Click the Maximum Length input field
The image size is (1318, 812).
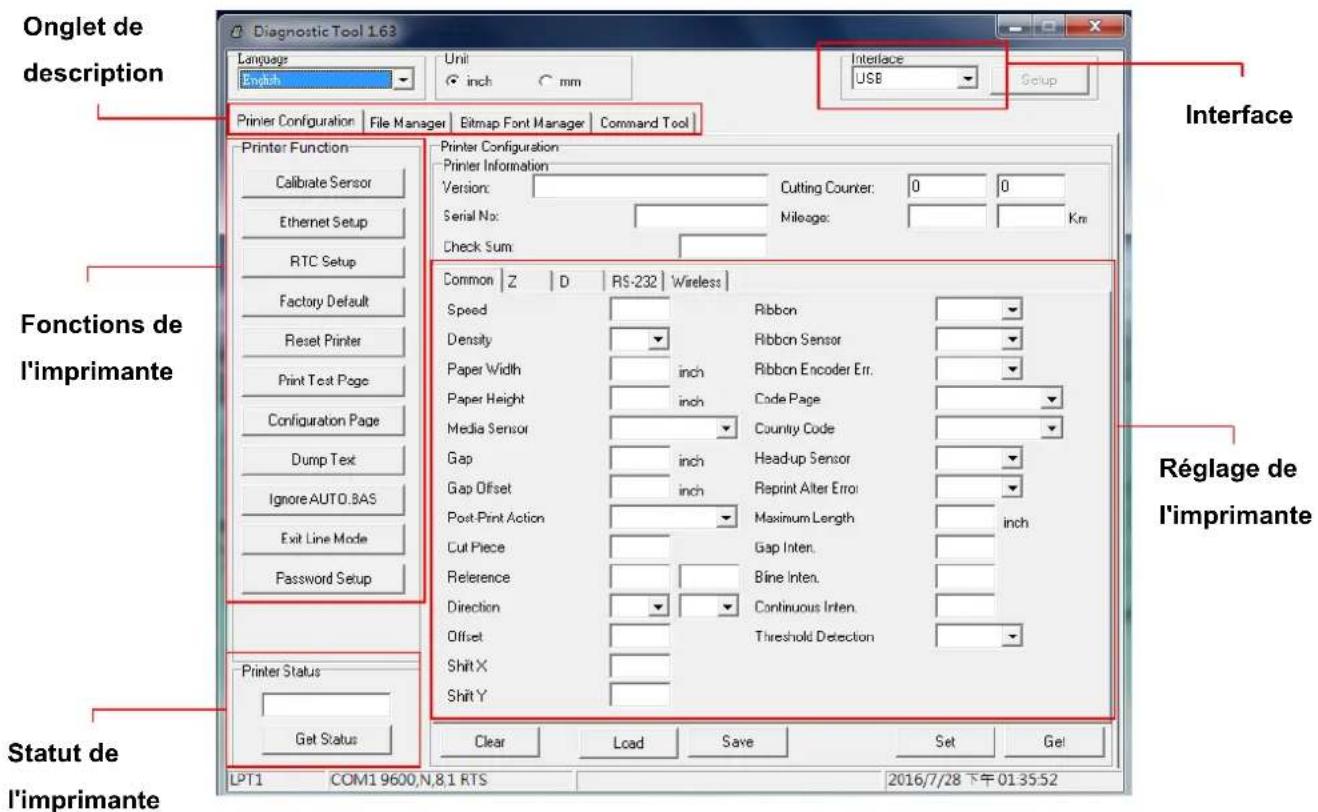(x=965, y=518)
